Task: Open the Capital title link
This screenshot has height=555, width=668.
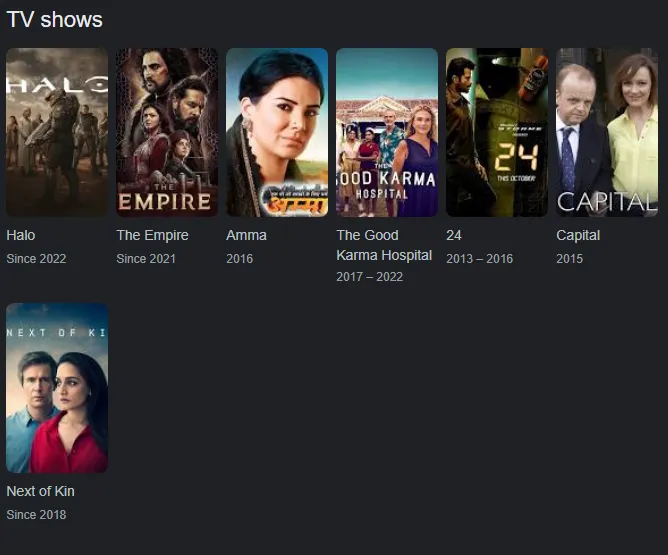Action: coord(578,235)
